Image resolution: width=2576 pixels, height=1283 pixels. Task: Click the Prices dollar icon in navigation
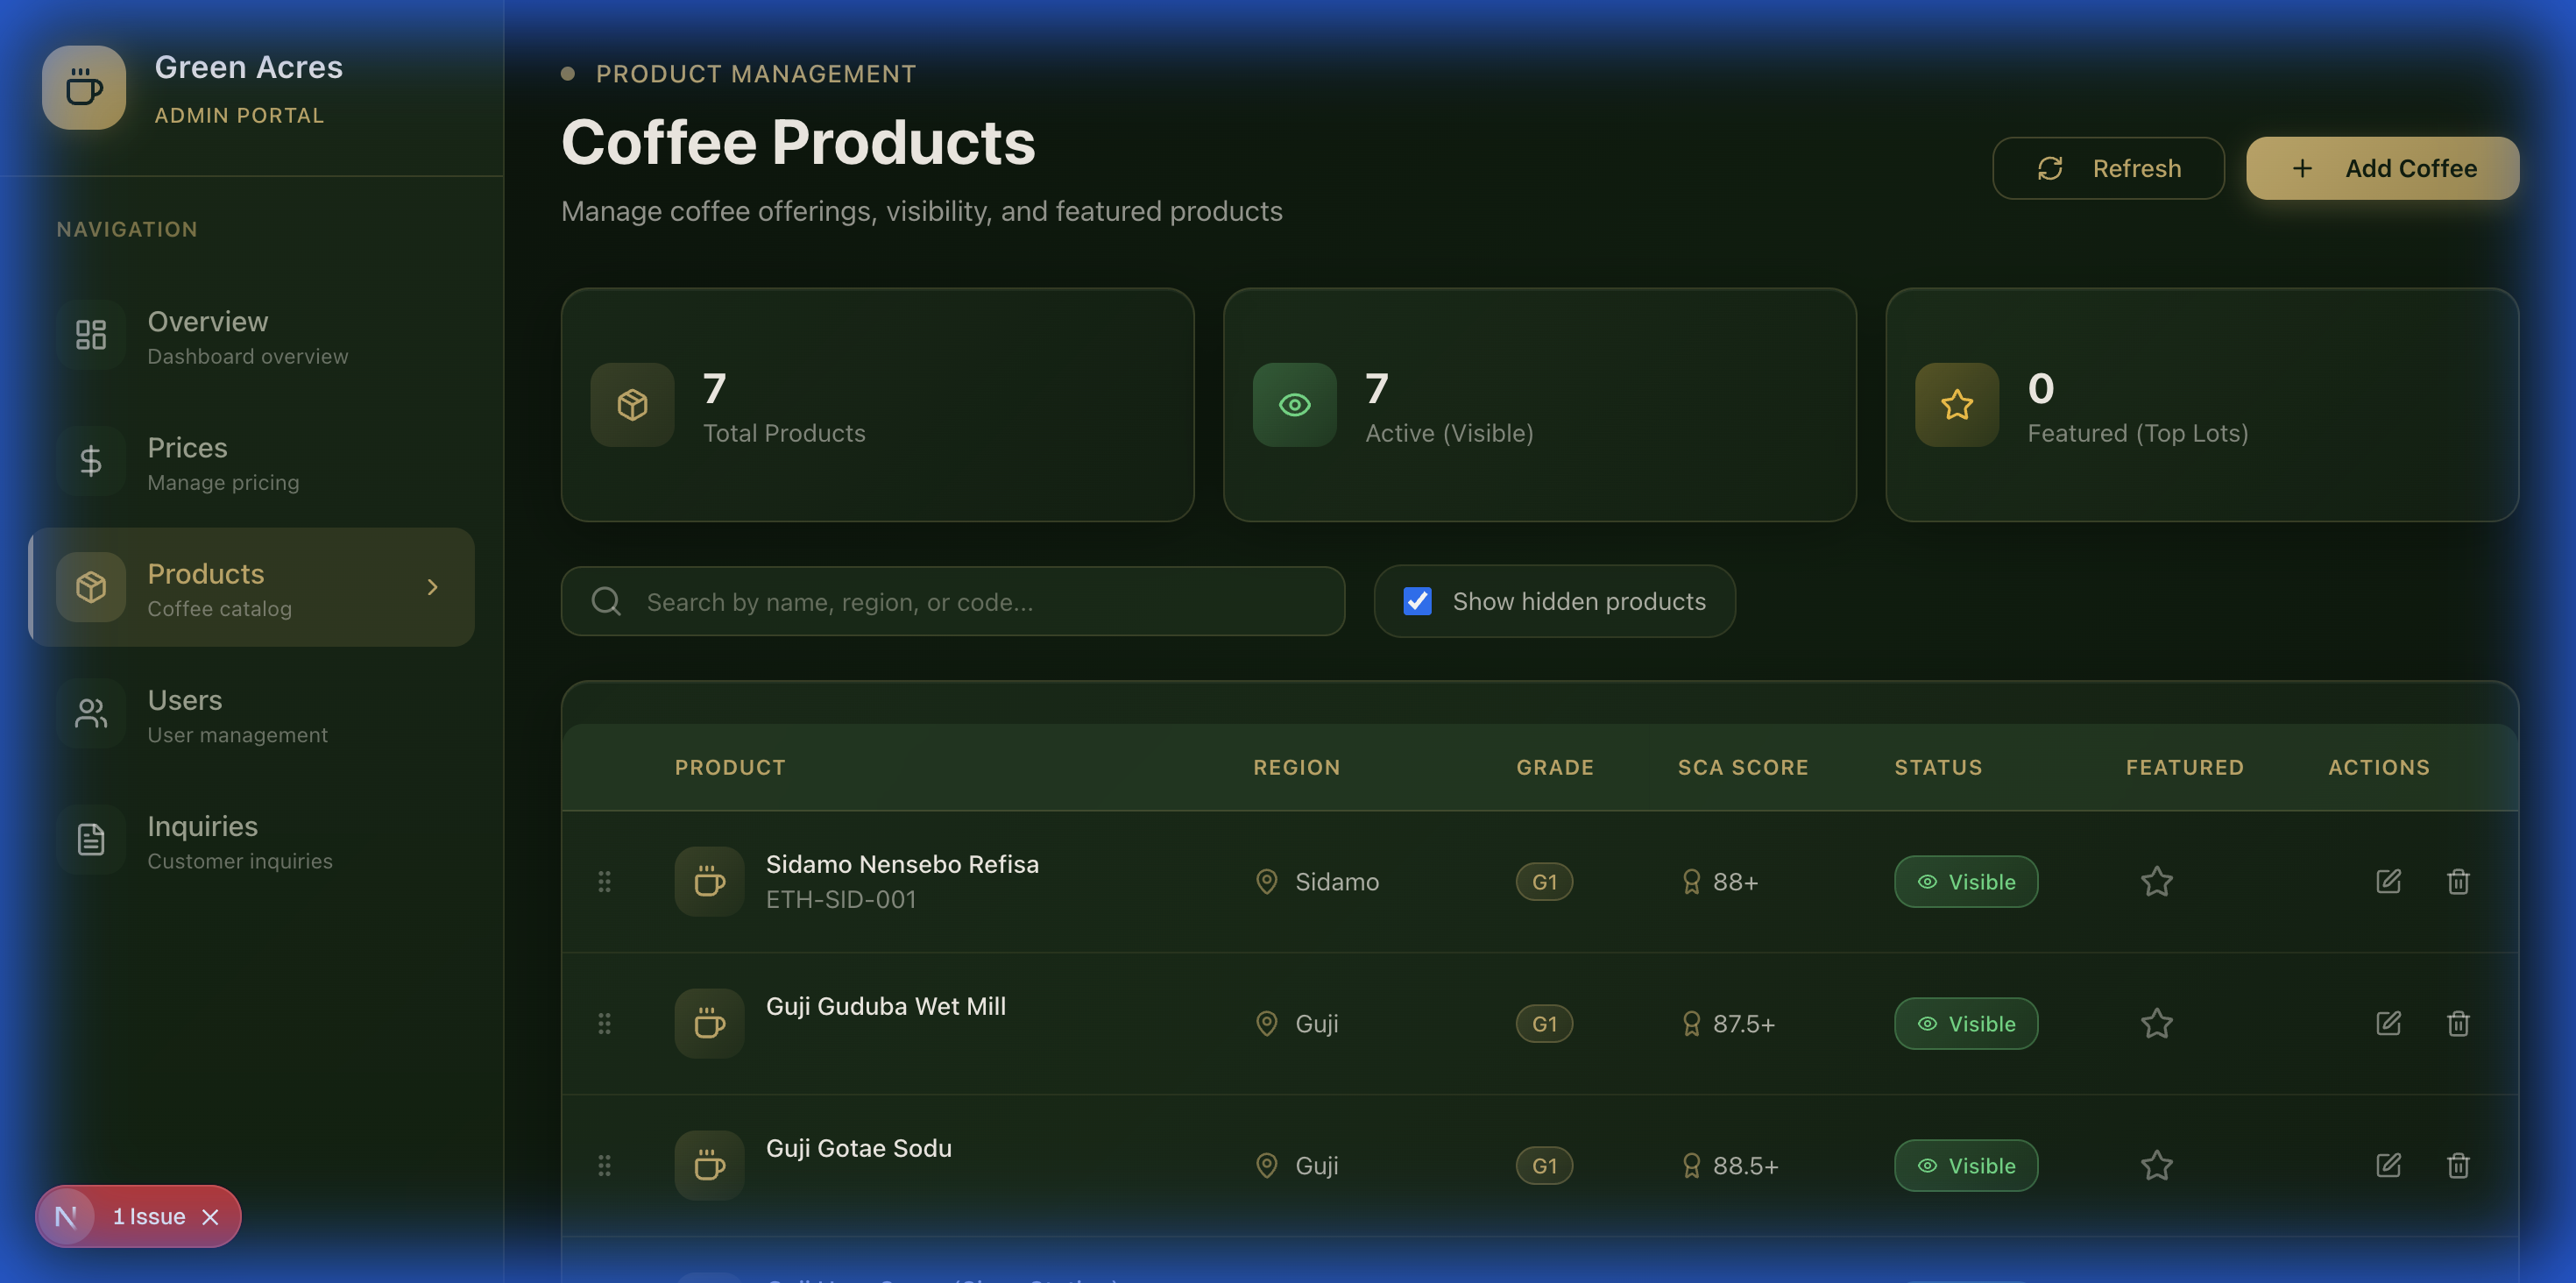pos(90,461)
